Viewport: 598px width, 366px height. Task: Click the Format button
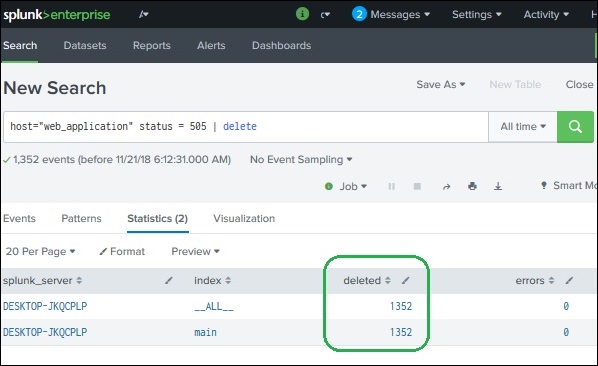tap(122, 252)
